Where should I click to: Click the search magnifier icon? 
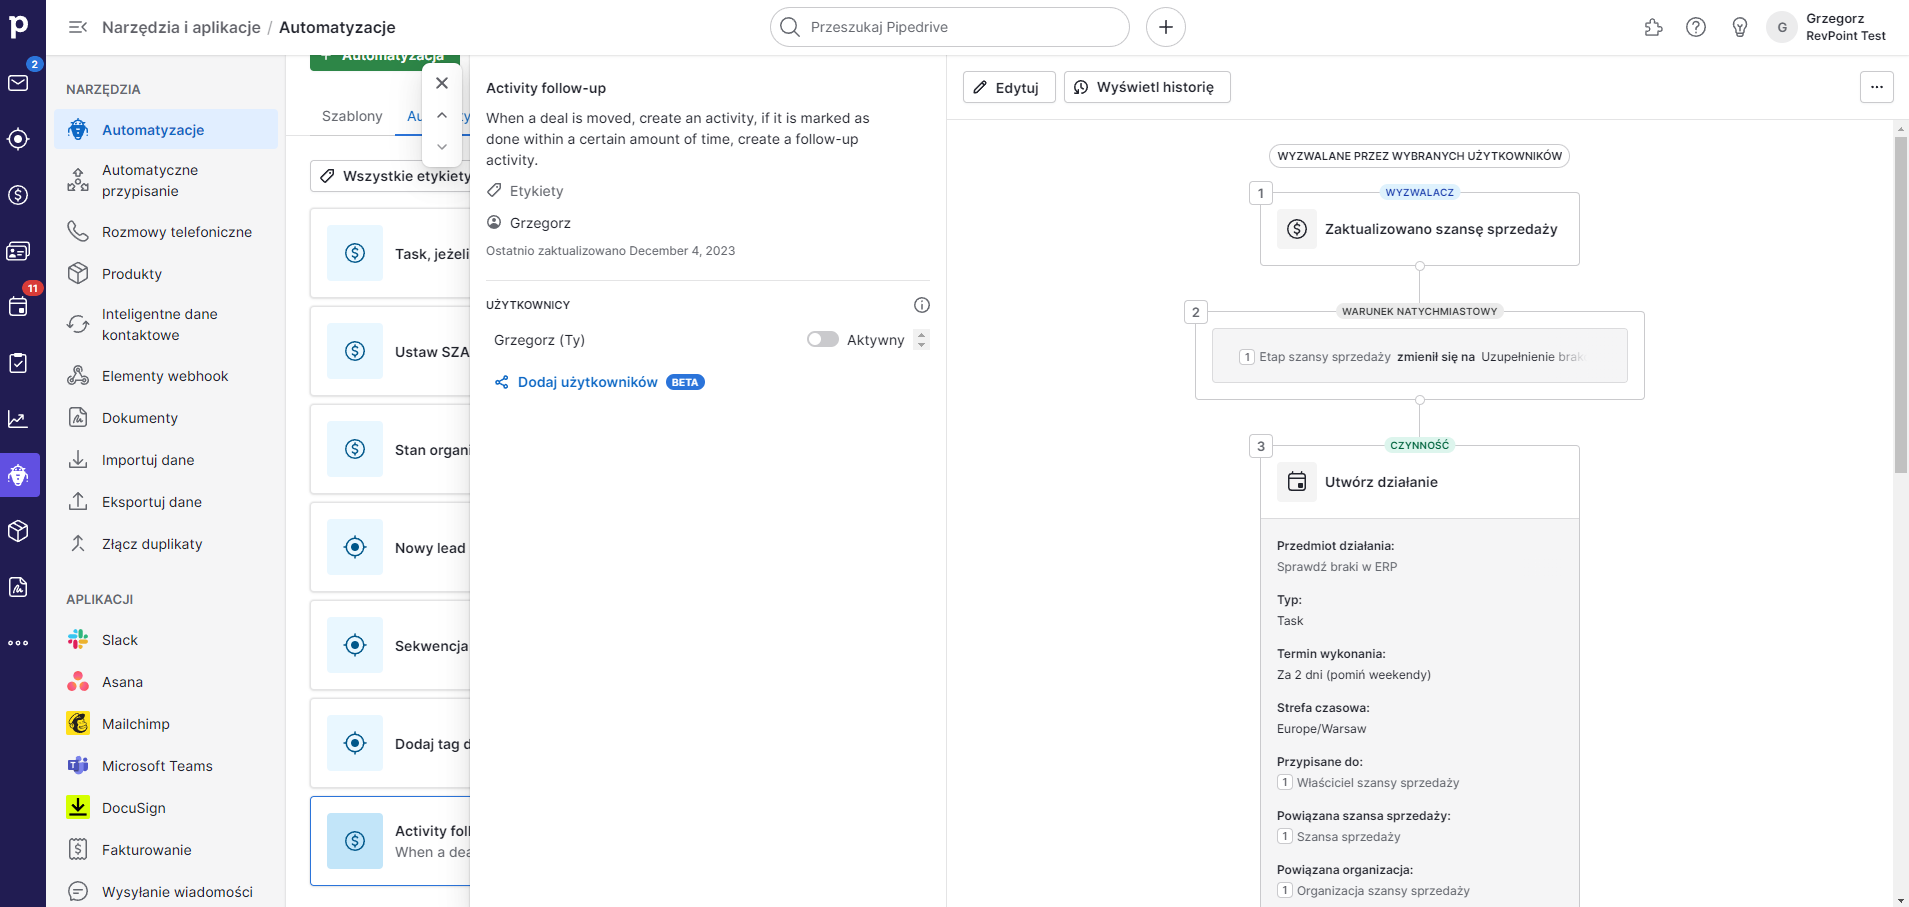(790, 27)
